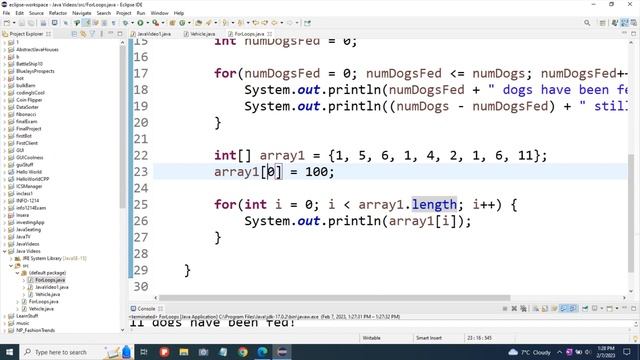The height and width of the screenshot is (360, 640).
Task: Click the taskbar search box
Action: click(76, 352)
